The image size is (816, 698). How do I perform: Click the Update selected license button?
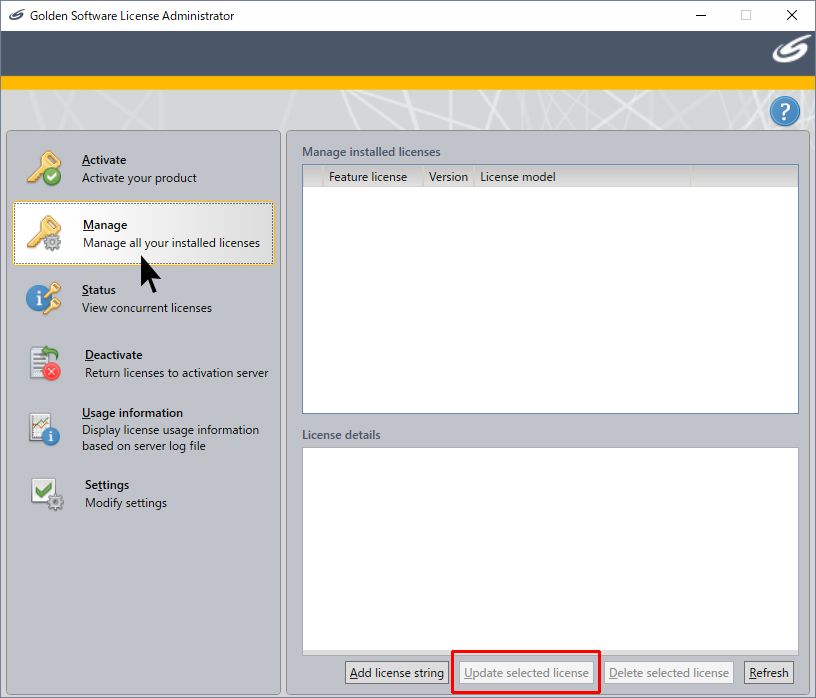[527, 673]
